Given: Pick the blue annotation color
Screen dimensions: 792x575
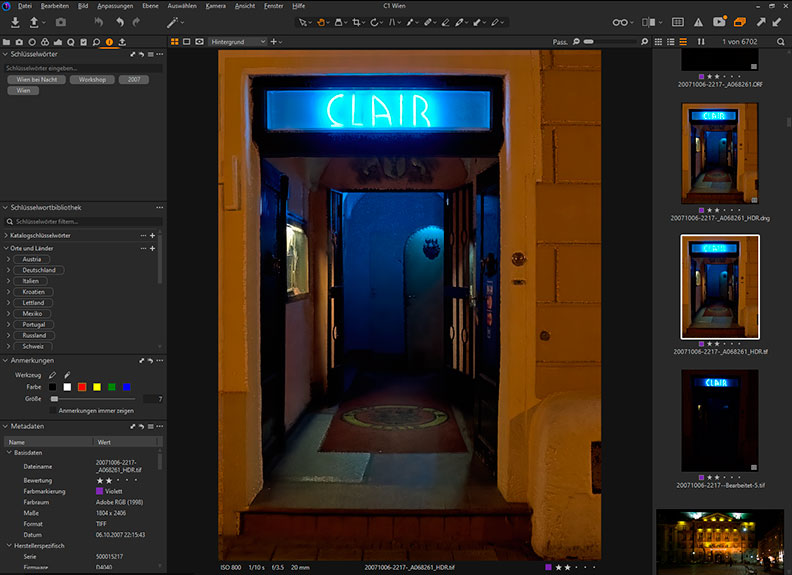Looking at the screenshot, I should (126, 387).
